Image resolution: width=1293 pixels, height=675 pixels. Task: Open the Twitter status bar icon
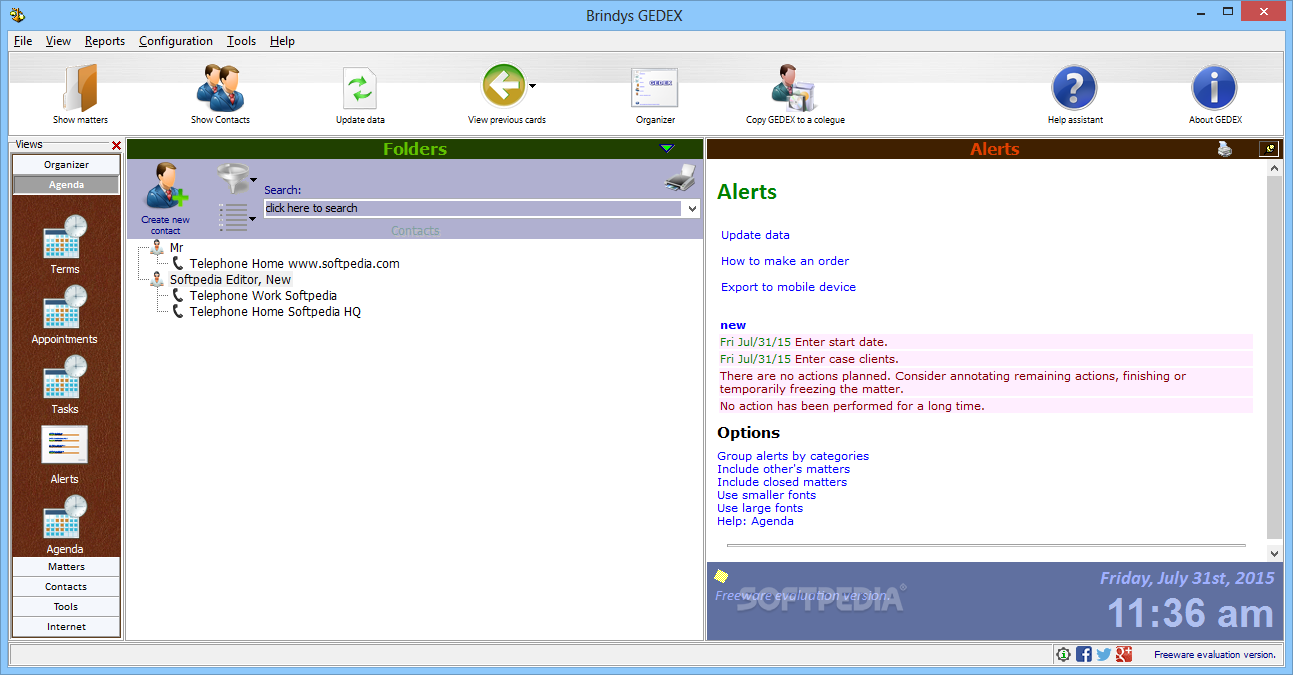[1104, 654]
